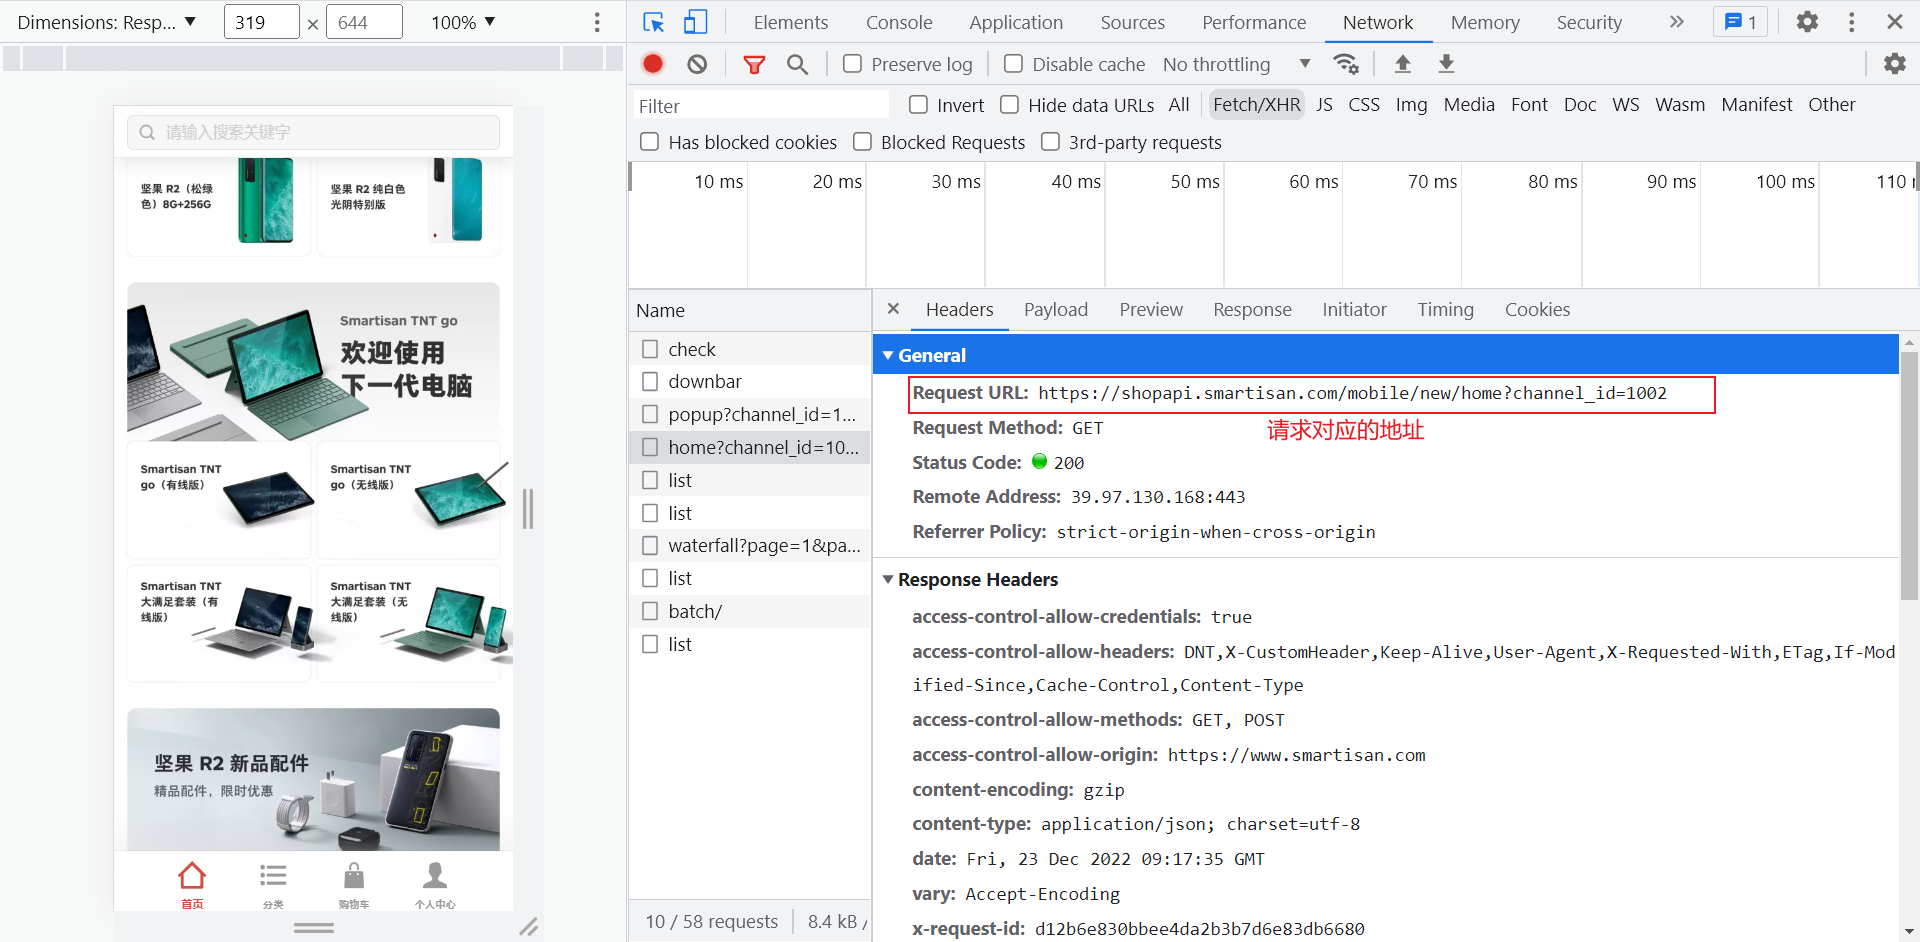Export HAR file with download arrow
Viewport: 1920px width, 942px height.
[1446, 64]
